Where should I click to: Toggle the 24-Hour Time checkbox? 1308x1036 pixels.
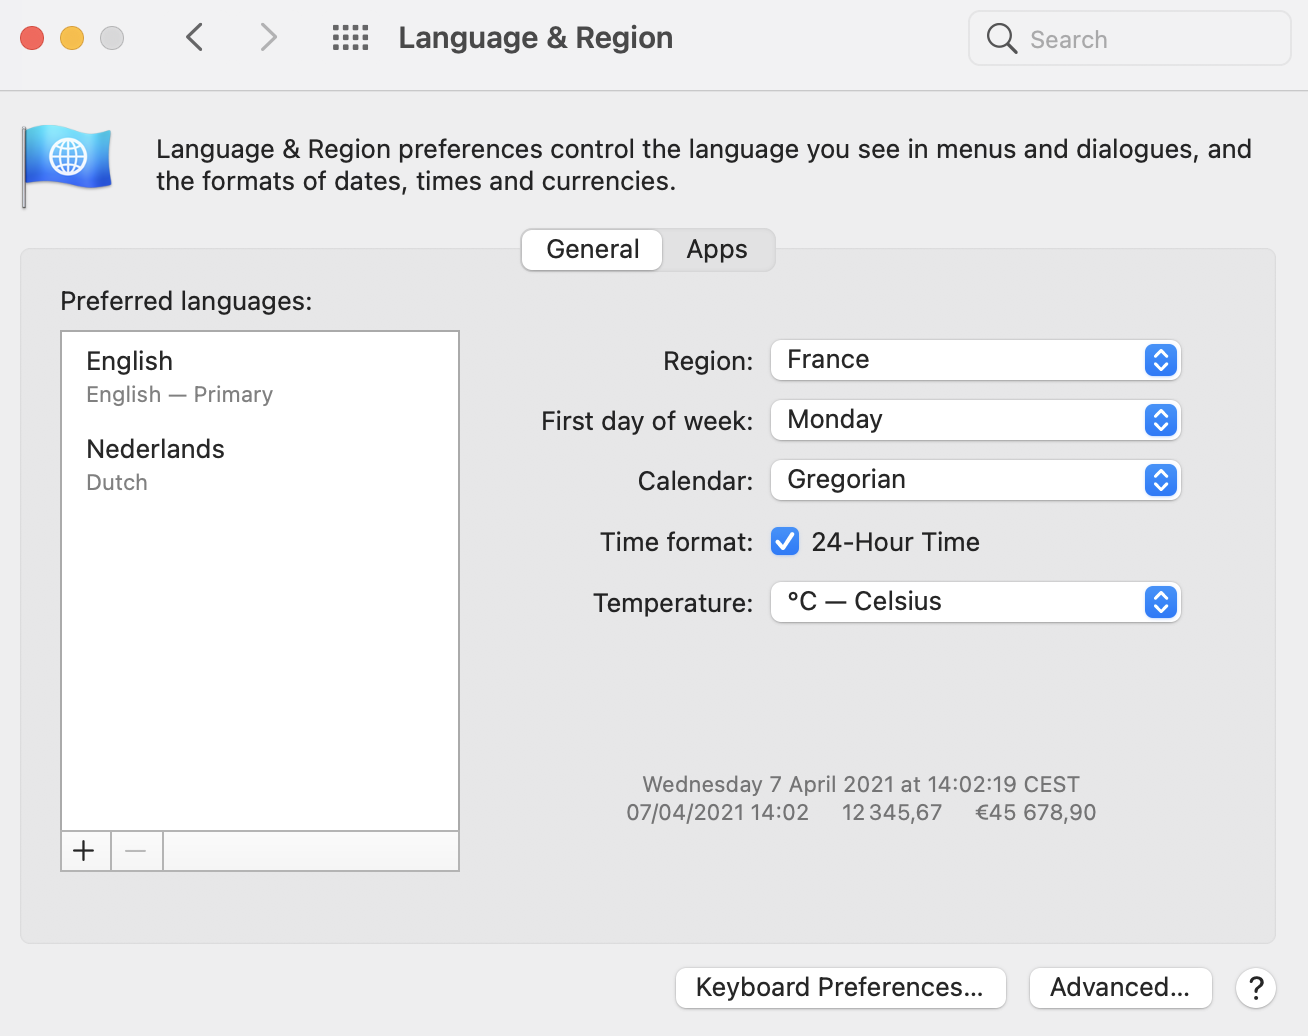pyautogui.click(x=785, y=542)
